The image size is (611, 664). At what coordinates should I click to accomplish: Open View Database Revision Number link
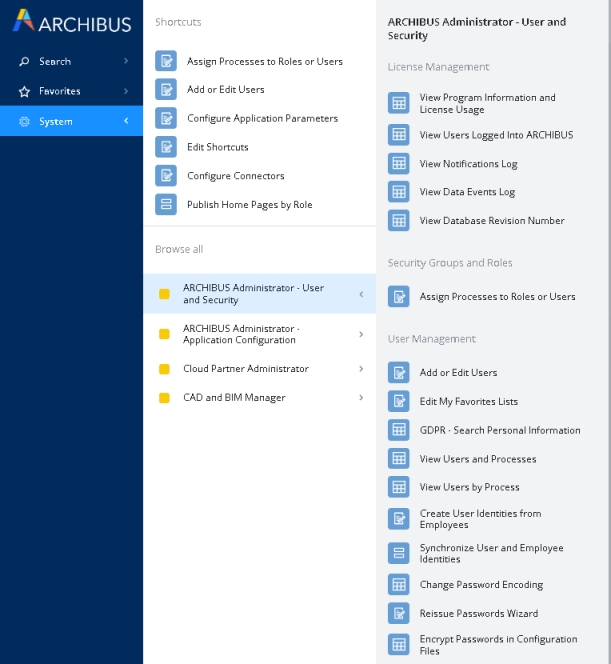(492, 221)
